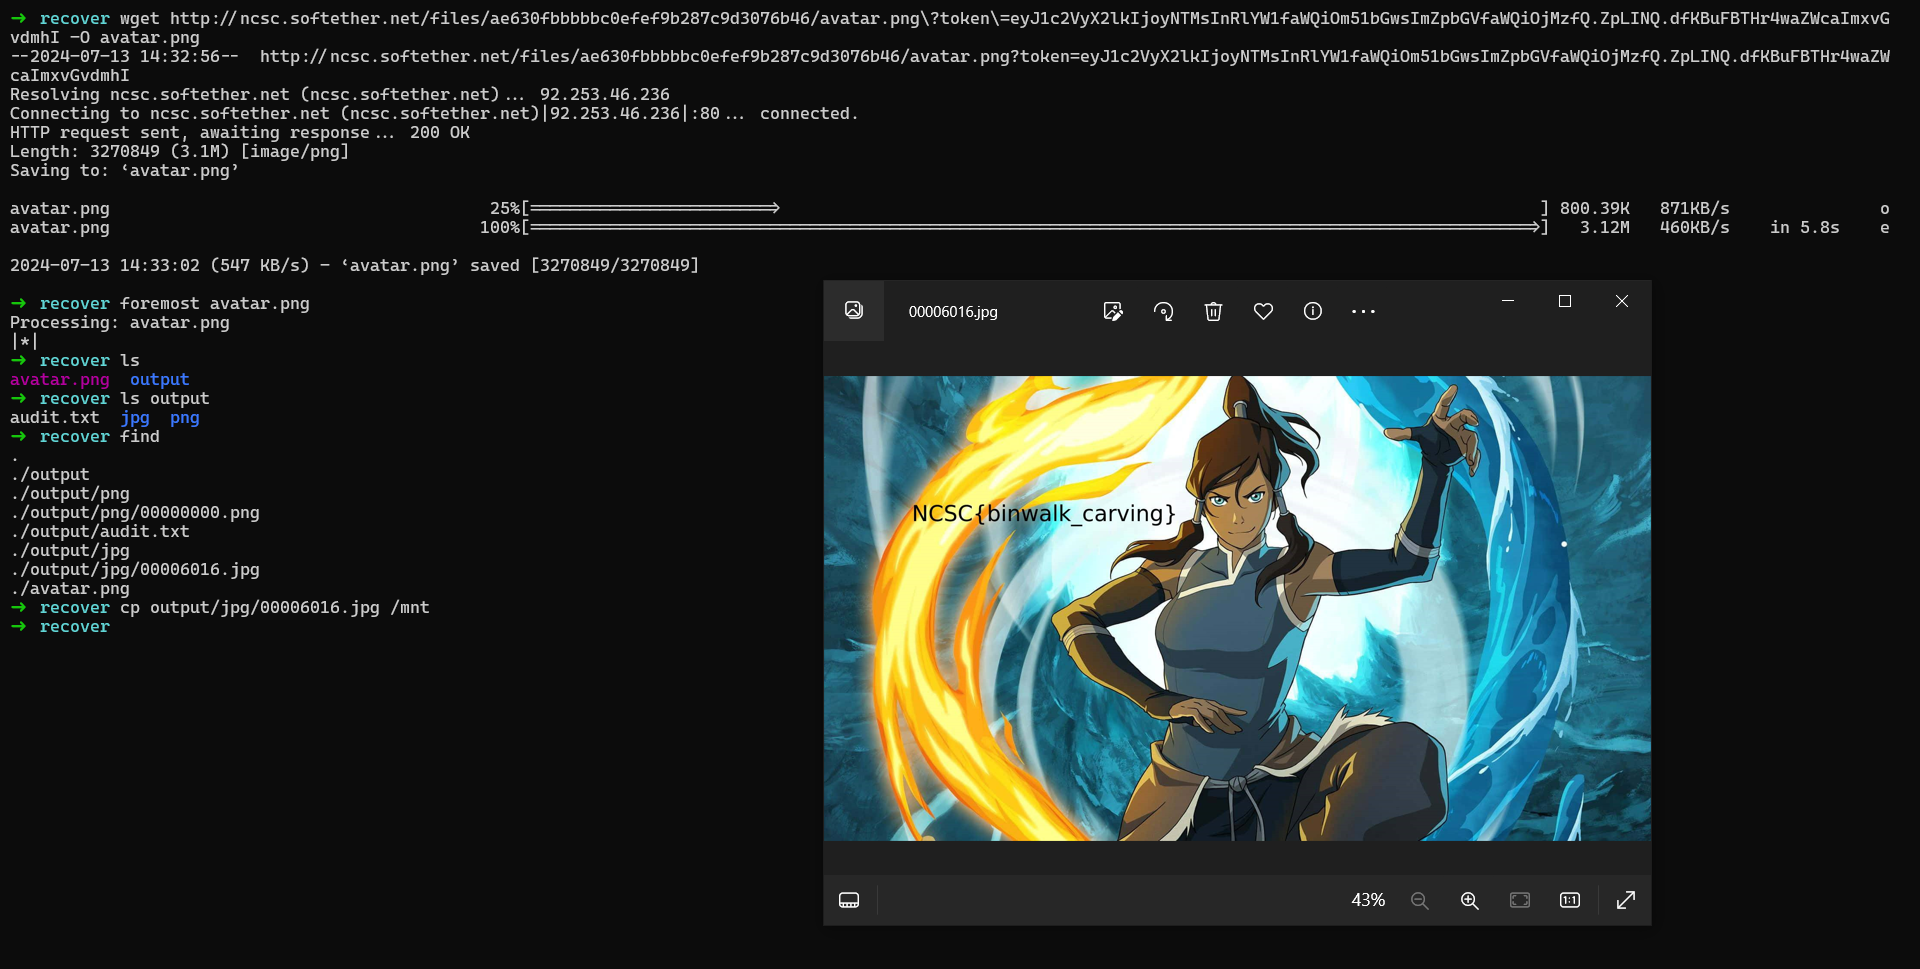The image size is (1920, 969).
Task: Click the 00006016.jpg filename title
Action: (952, 312)
